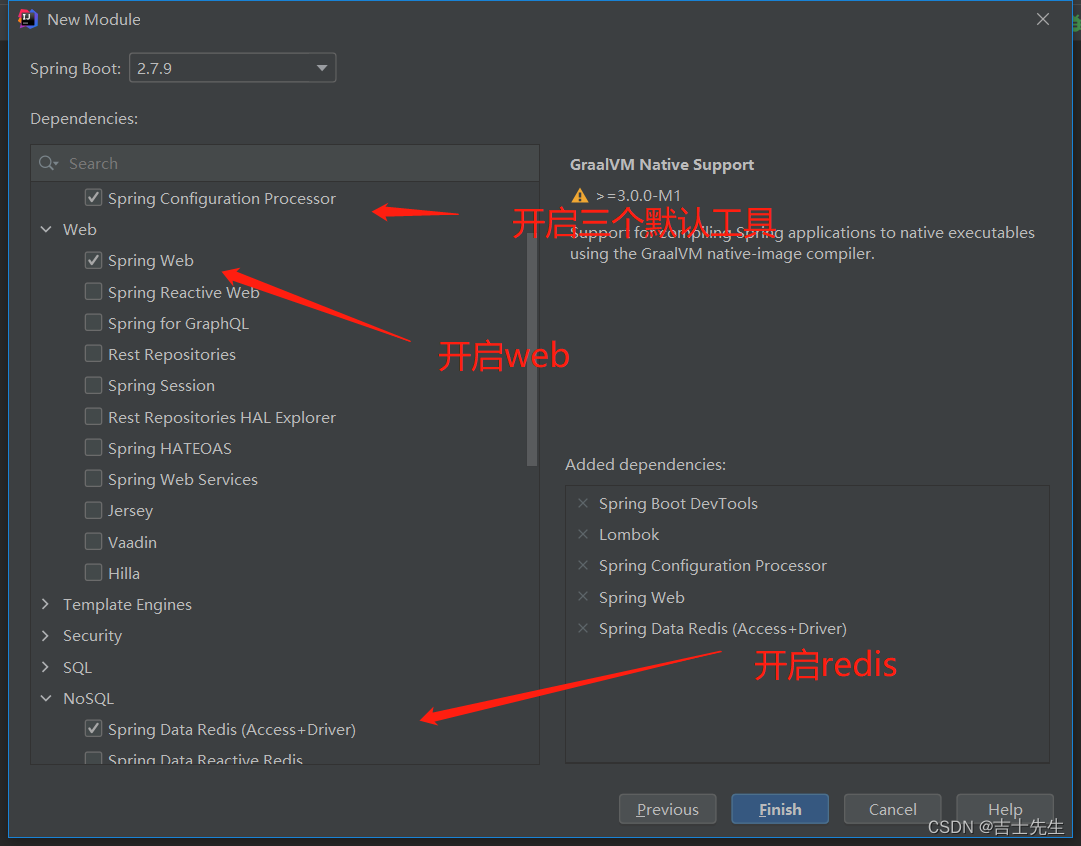
Task: Close the New Module dialog
Action: pos(1043,19)
